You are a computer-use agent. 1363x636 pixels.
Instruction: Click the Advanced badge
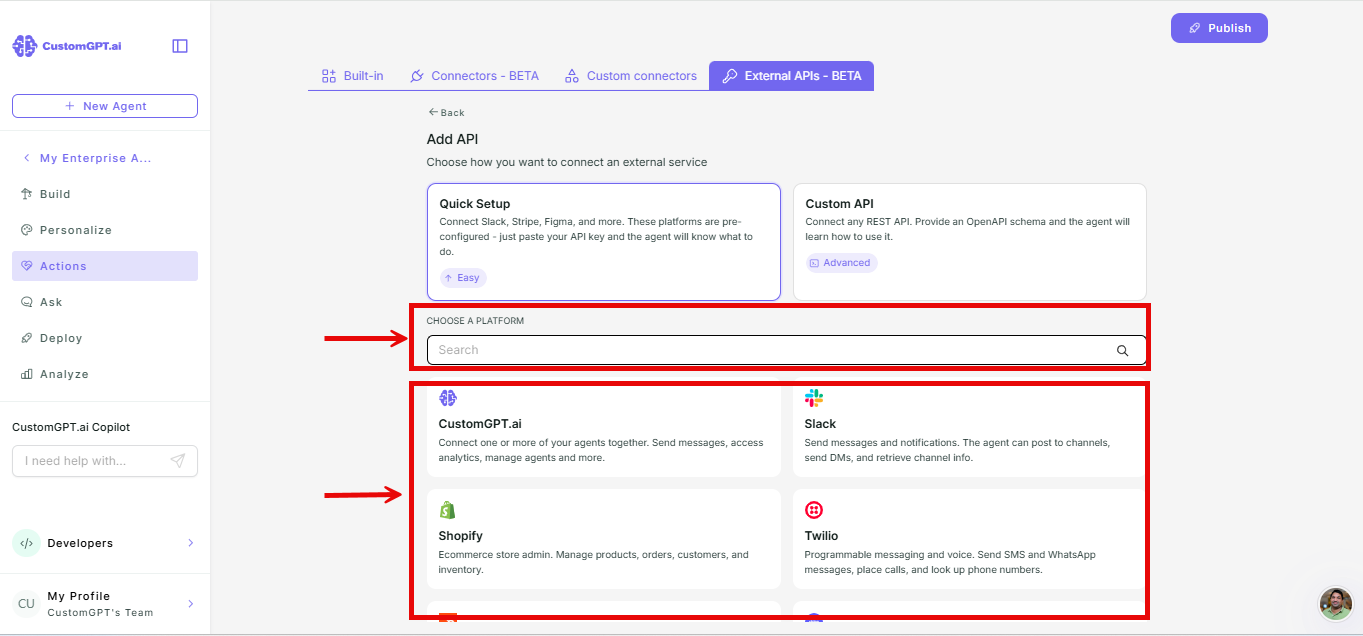pos(841,263)
